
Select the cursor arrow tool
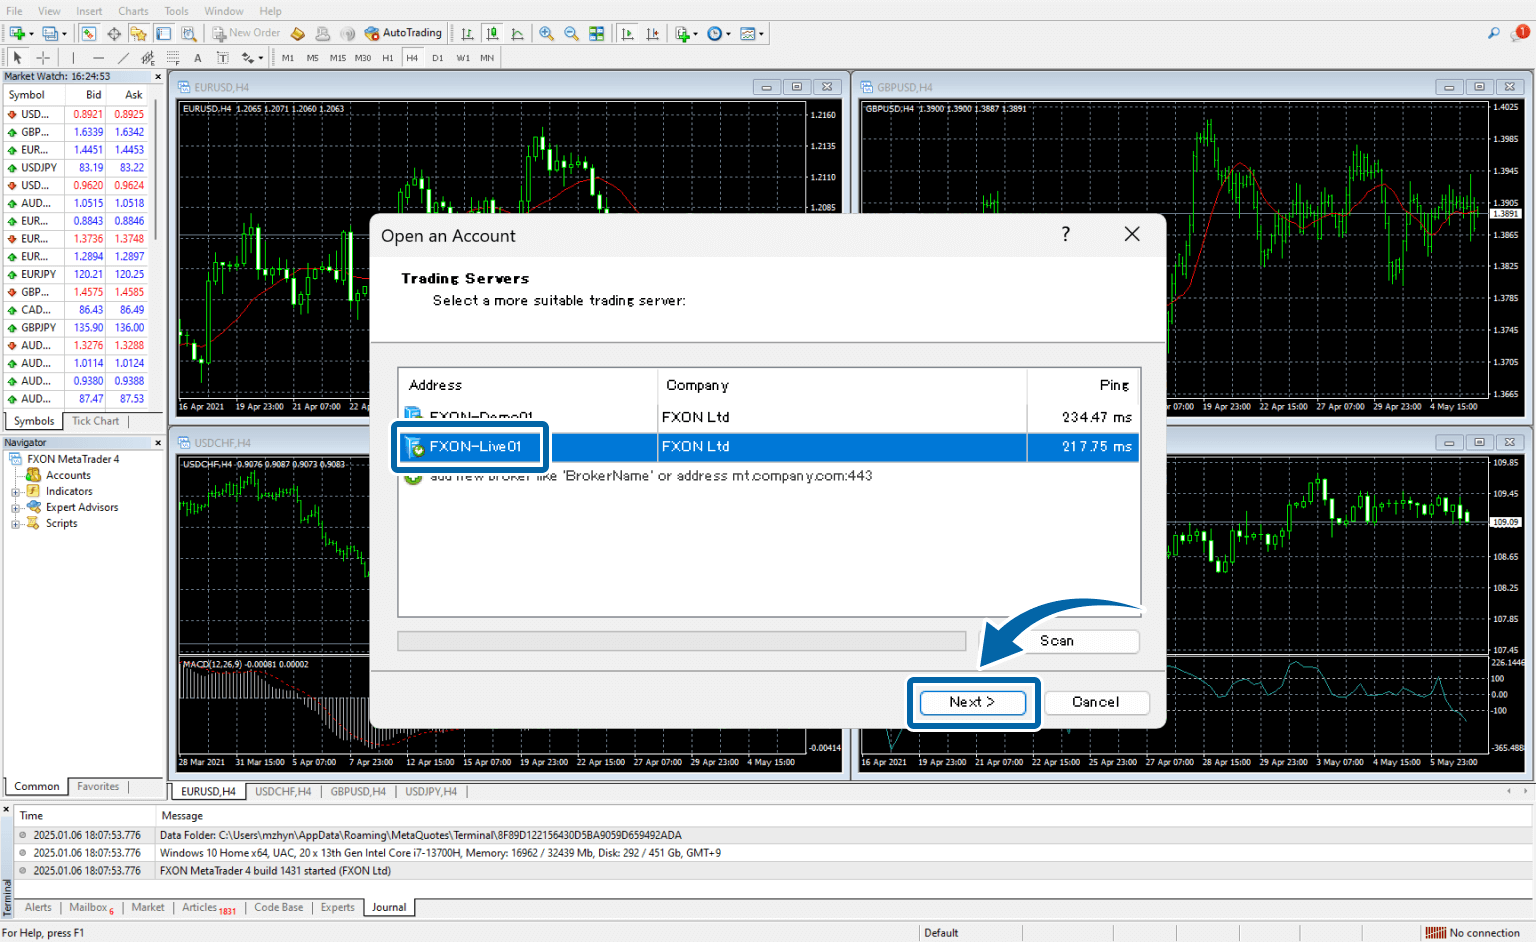click(x=17, y=58)
